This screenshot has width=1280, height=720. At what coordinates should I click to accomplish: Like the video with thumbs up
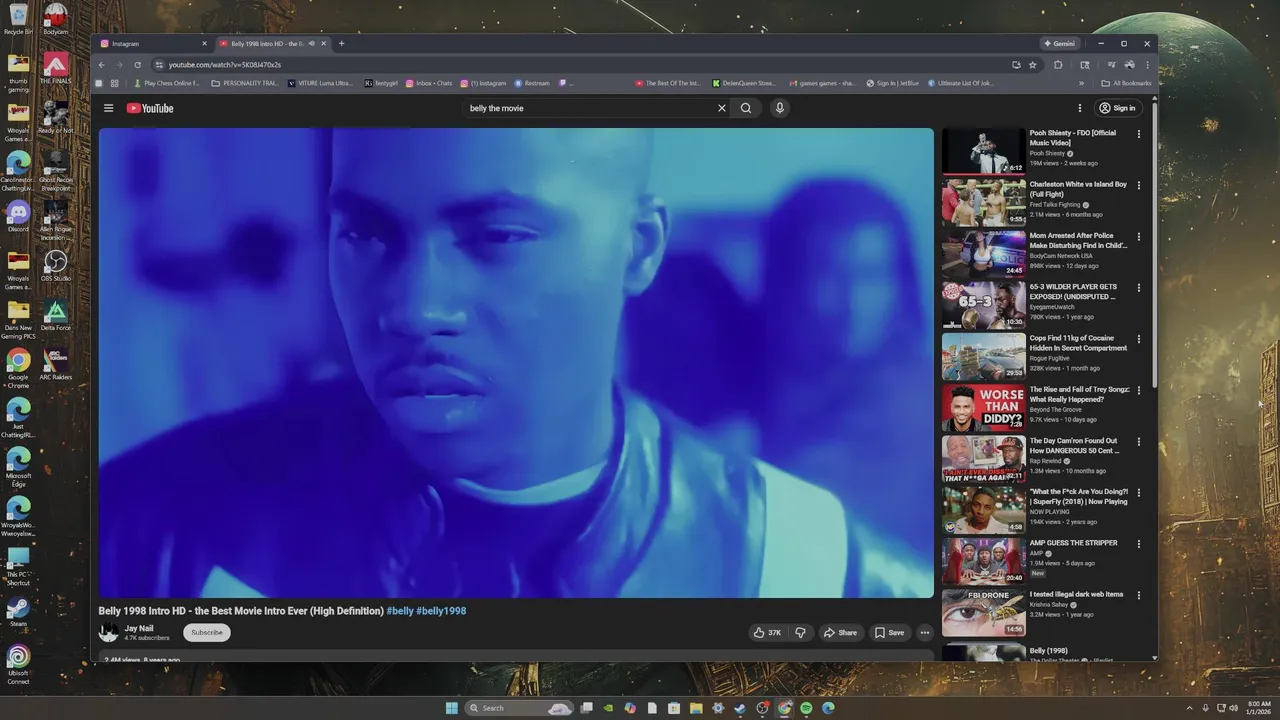[x=768, y=633]
